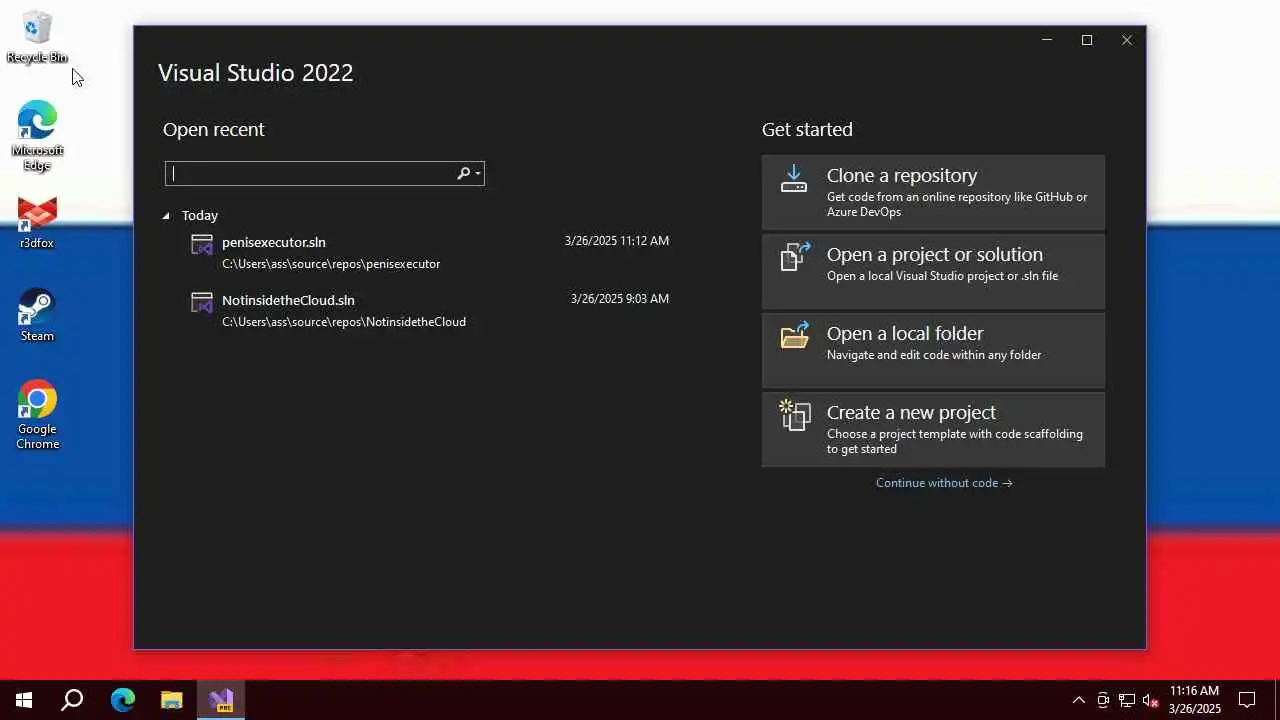Image resolution: width=1280 pixels, height=720 pixels.
Task: Show hidden system tray icons
Action: 1079,700
